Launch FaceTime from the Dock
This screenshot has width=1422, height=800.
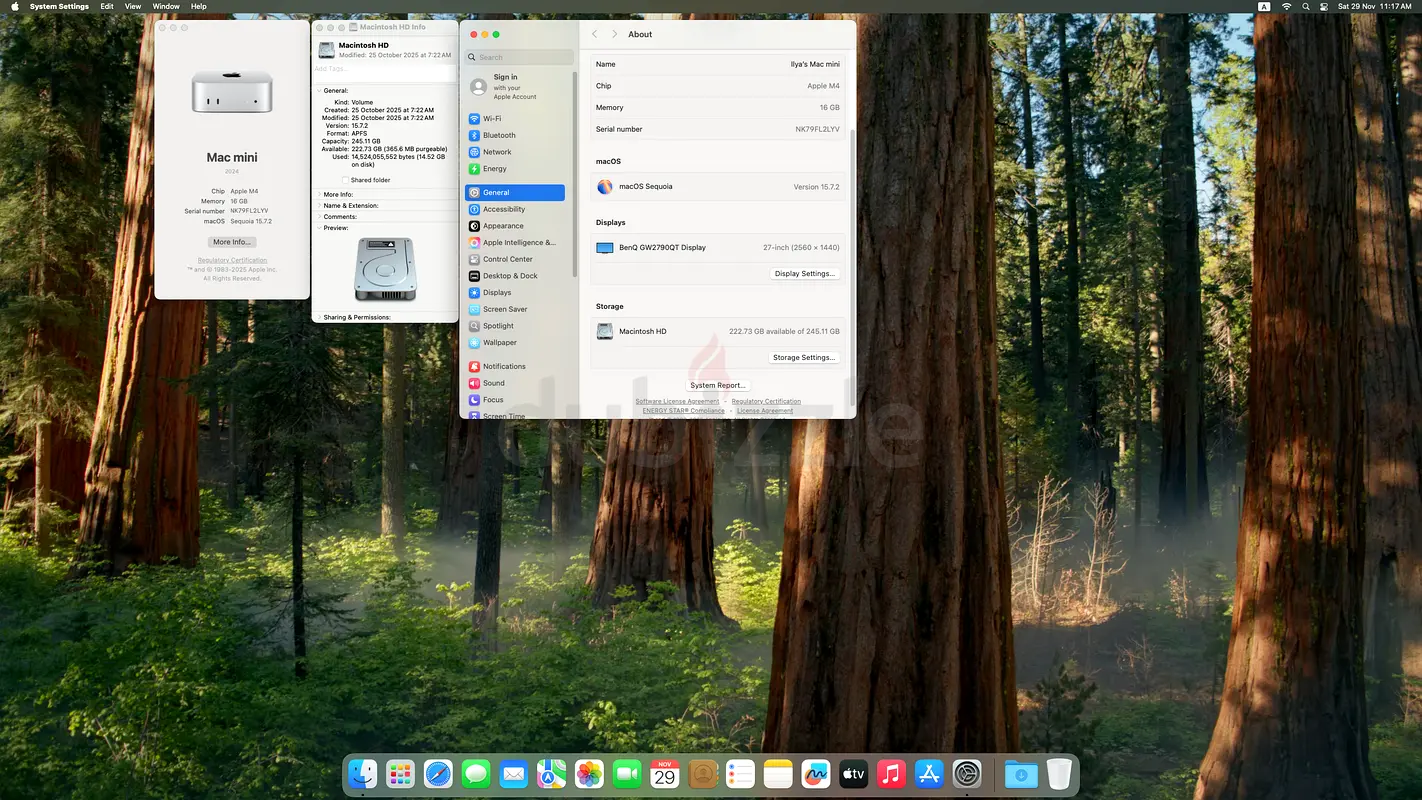pos(627,774)
